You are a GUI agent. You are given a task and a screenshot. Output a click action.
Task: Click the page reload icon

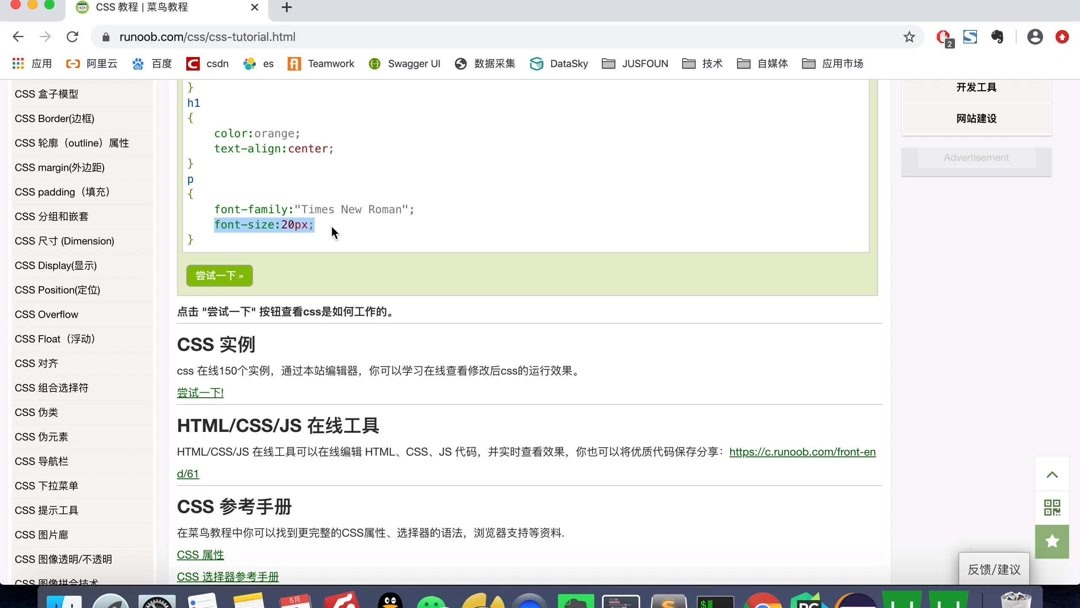pyautogui.click(x=70, y=35)
